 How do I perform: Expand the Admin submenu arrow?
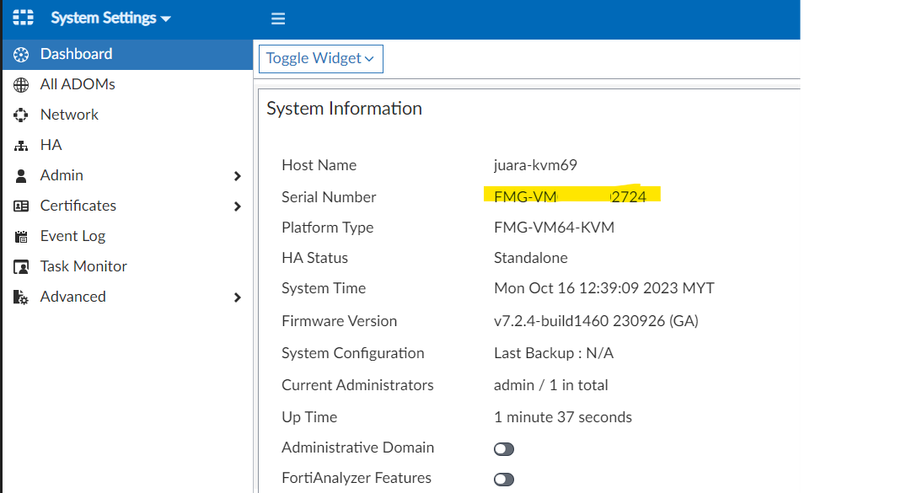click(x=237, y=176)
